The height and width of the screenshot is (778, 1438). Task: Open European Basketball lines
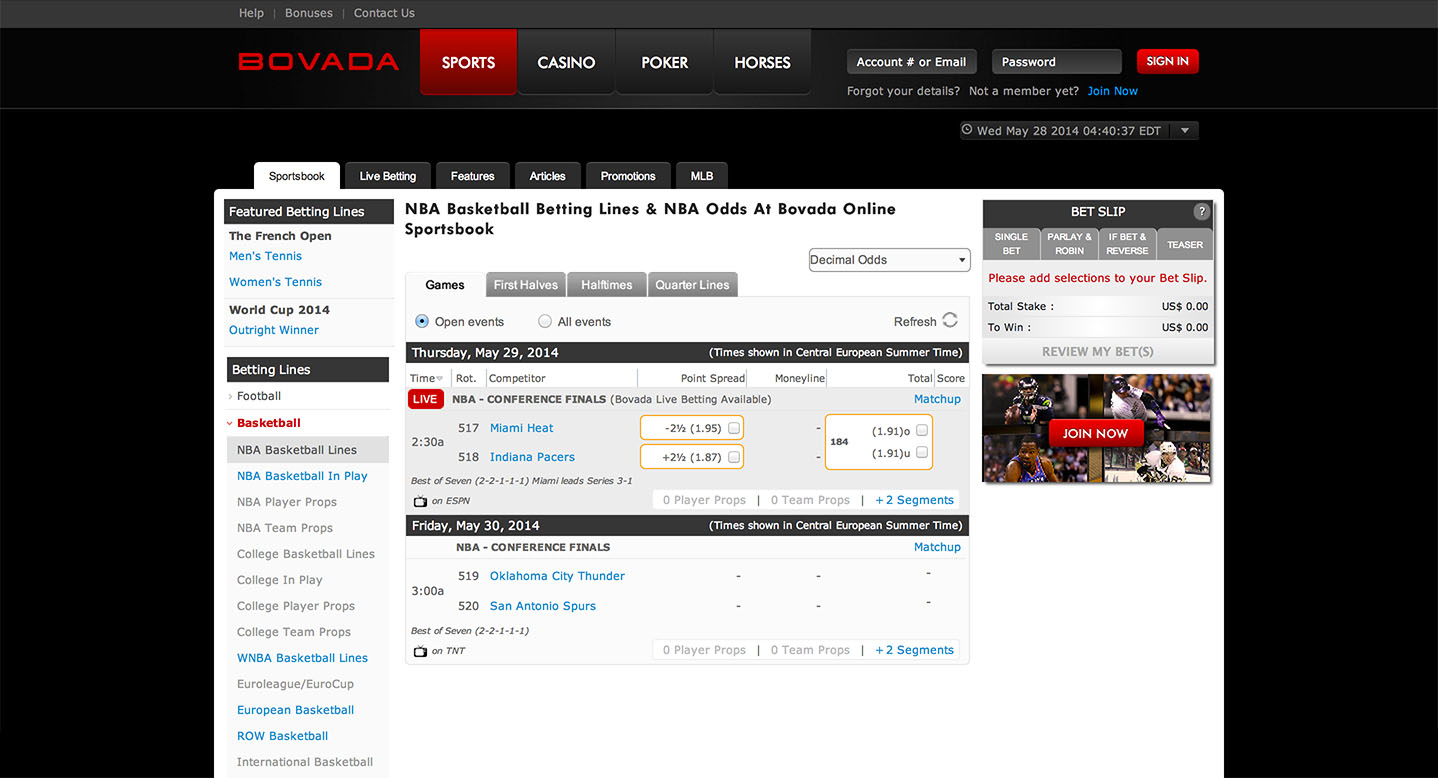point(295,710)
